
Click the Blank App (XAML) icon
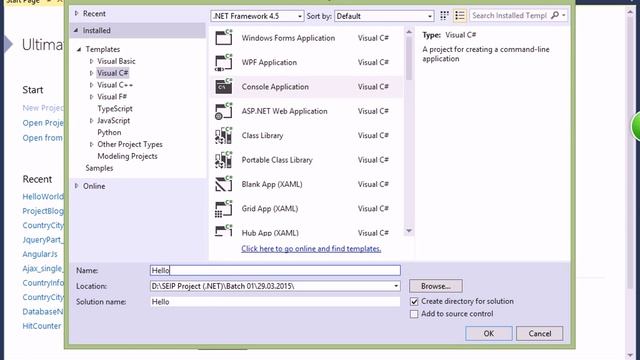point(223,184)
